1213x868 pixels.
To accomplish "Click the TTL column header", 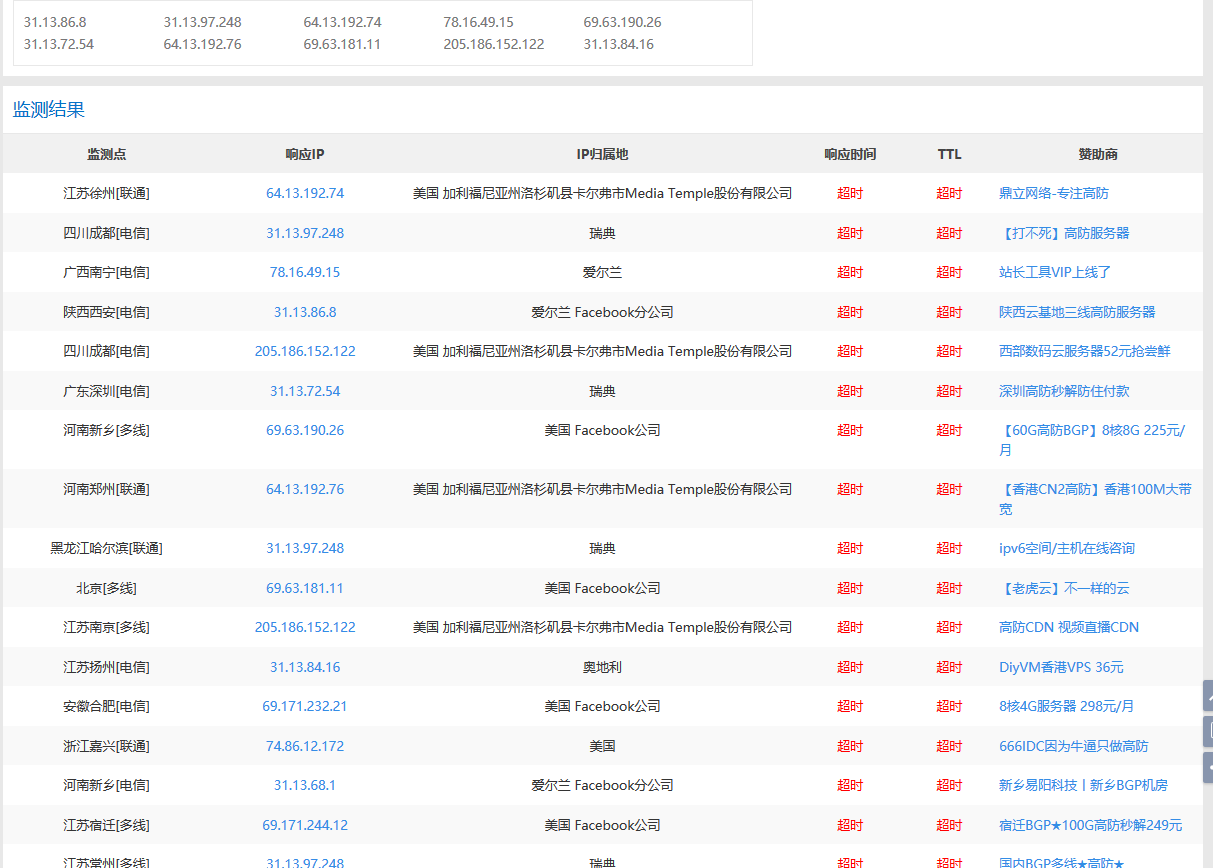I will (948, 154).
